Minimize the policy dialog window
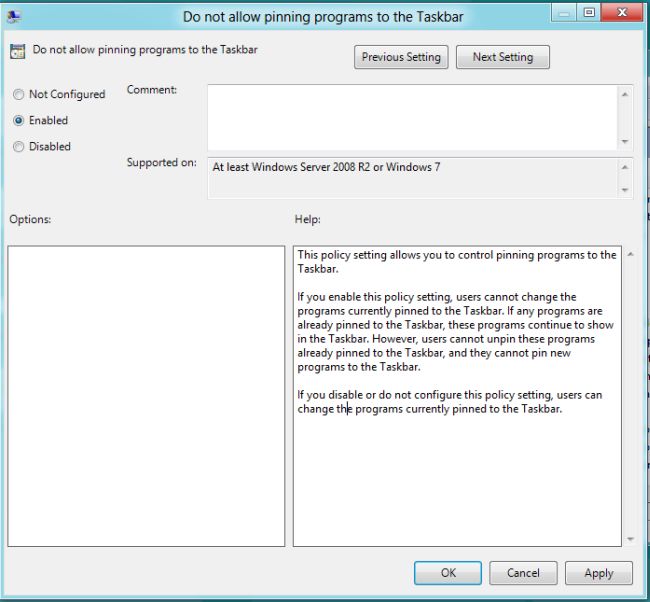Viewport: 650px width, 602px height. pos(564,13)
